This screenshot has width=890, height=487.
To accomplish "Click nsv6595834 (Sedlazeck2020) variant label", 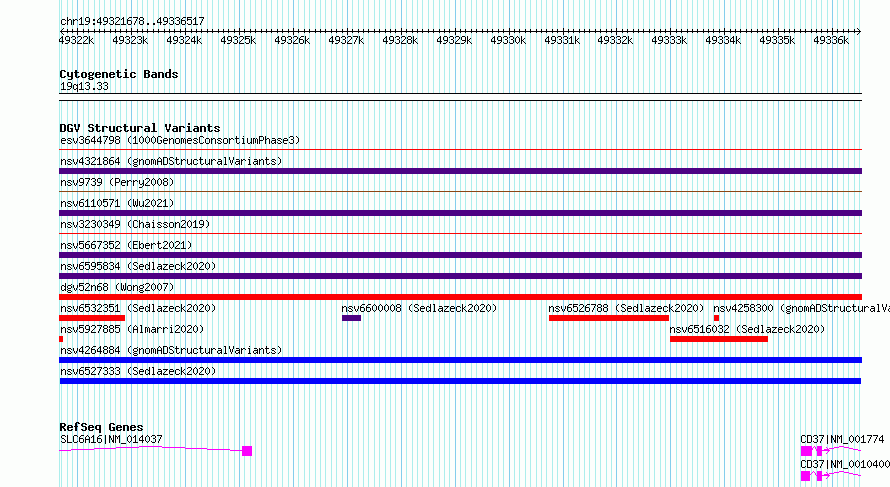I will pos(138,266).
